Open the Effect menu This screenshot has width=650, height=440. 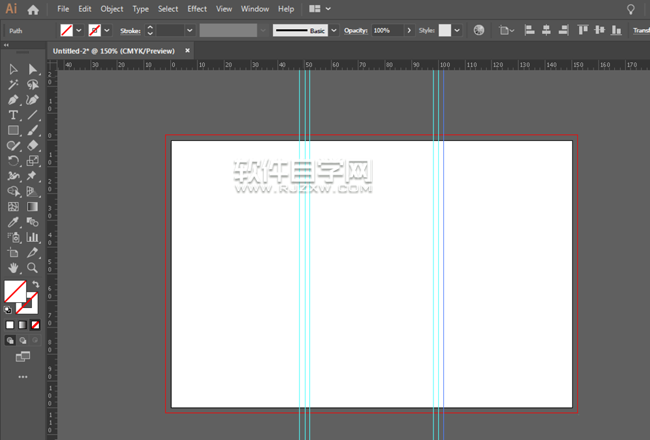(197, 9)
